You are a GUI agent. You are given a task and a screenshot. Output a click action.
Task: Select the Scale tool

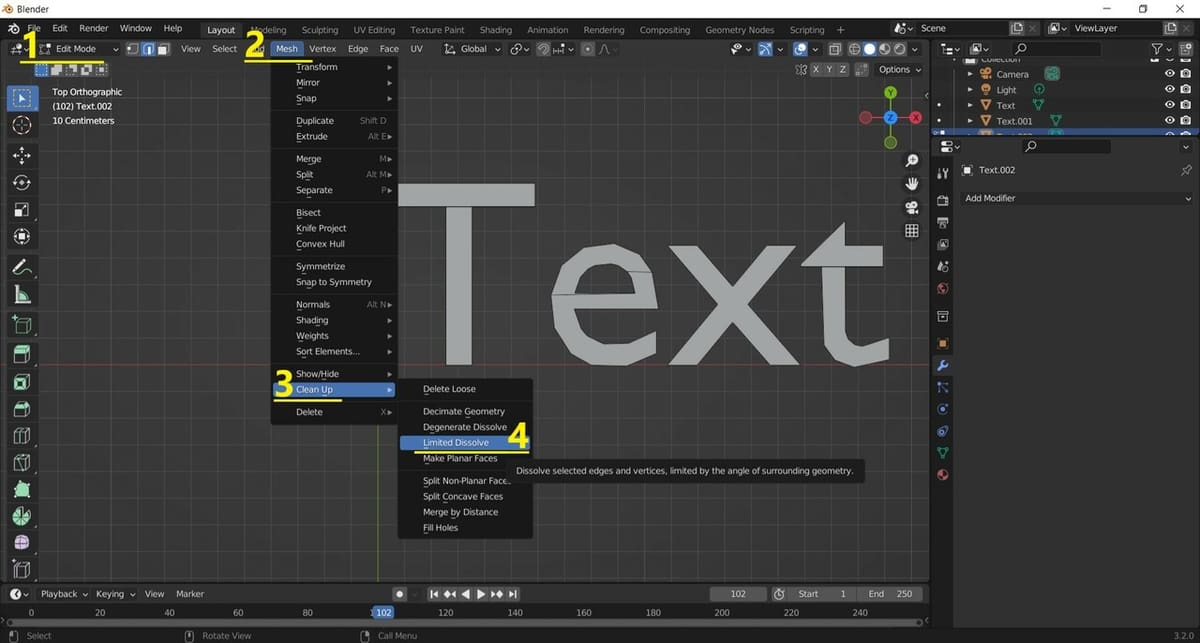click(22, 210)
